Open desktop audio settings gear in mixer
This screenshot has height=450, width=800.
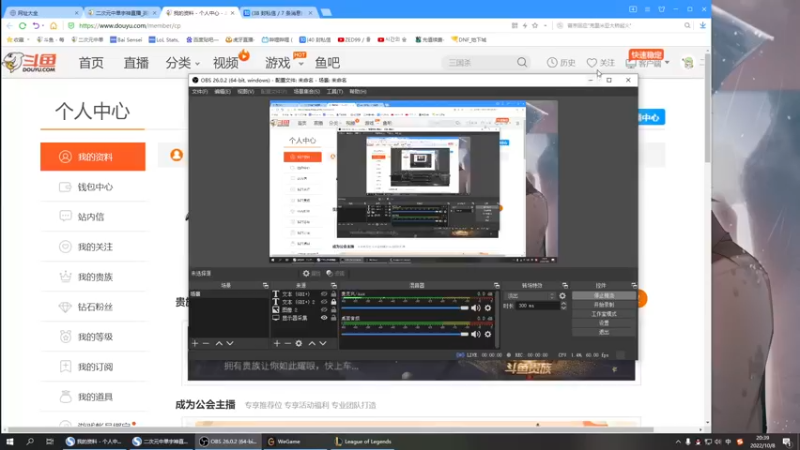click(488, 334)
